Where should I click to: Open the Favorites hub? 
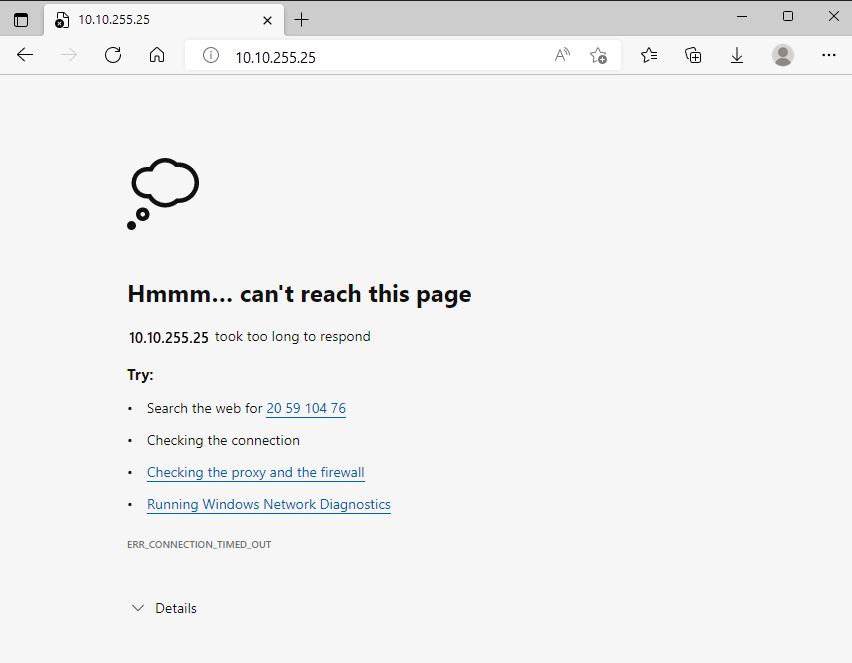click(649, 55)
